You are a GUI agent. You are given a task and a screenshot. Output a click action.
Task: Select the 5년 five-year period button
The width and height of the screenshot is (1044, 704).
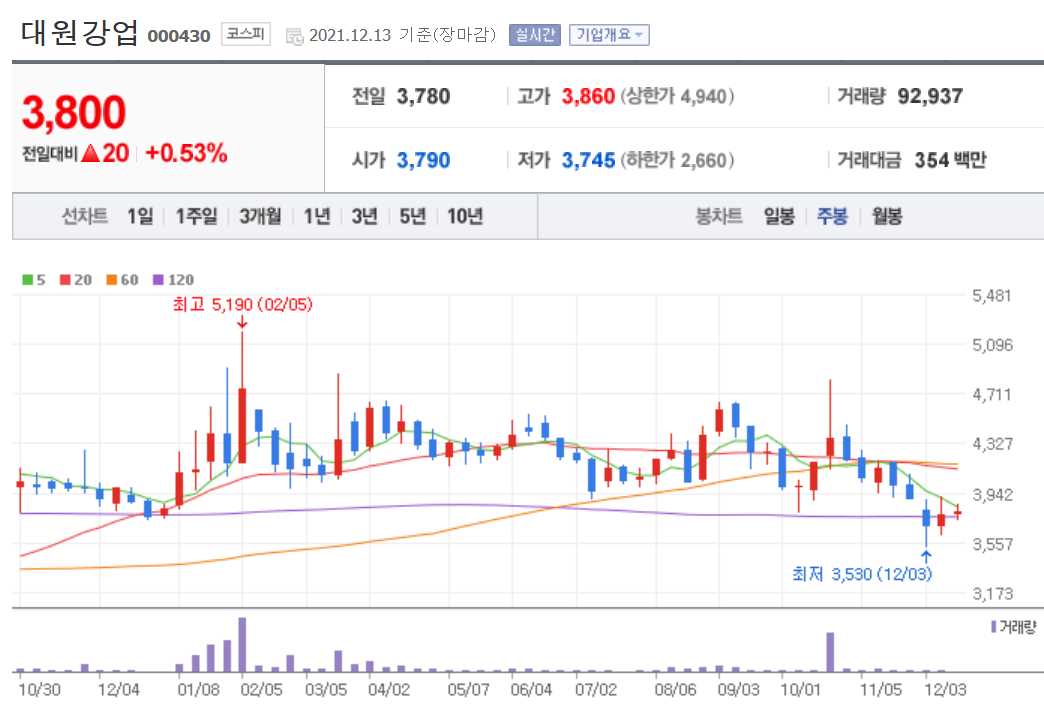point(411,215)
